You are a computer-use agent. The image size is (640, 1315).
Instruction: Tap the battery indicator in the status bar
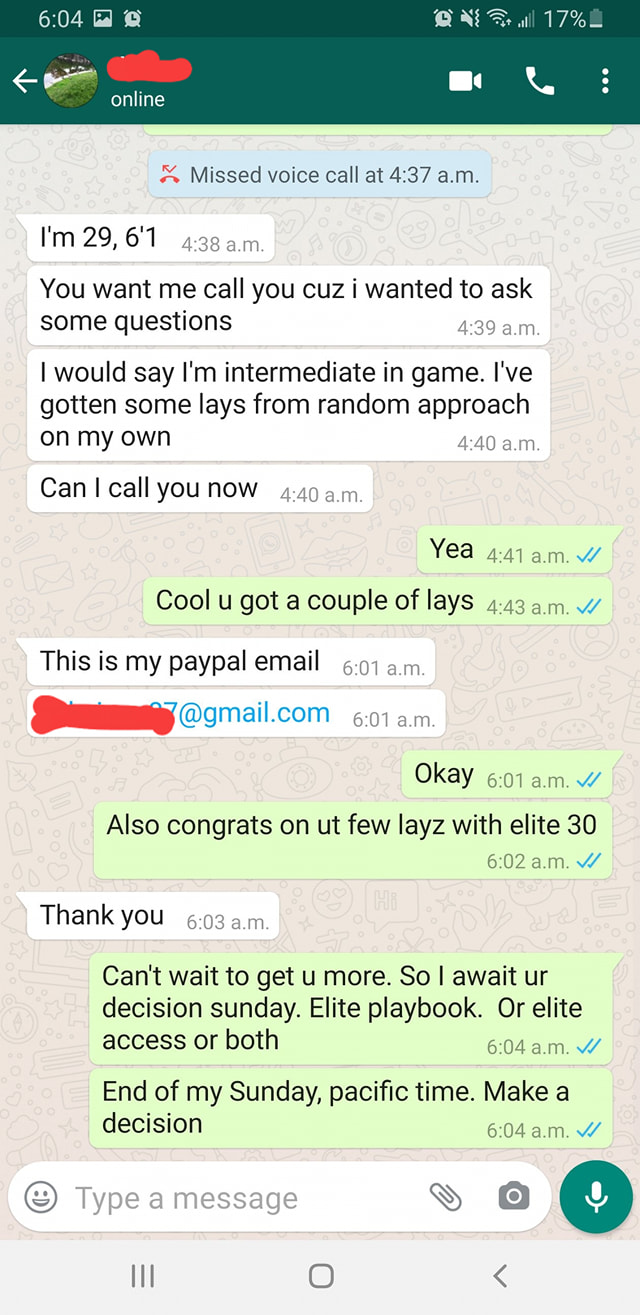596,18
